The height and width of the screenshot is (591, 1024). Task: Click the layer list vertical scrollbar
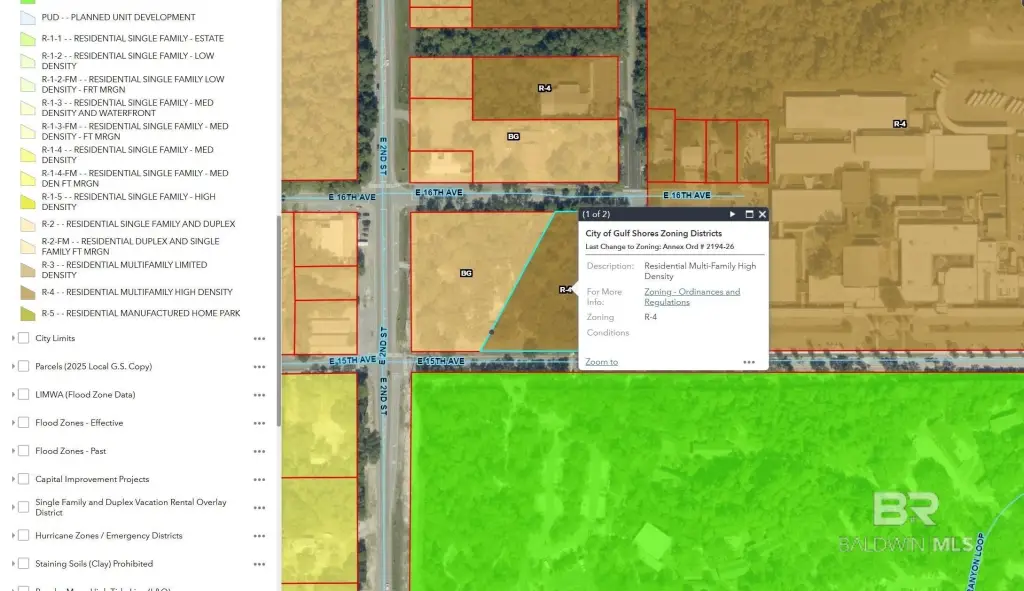277,320
